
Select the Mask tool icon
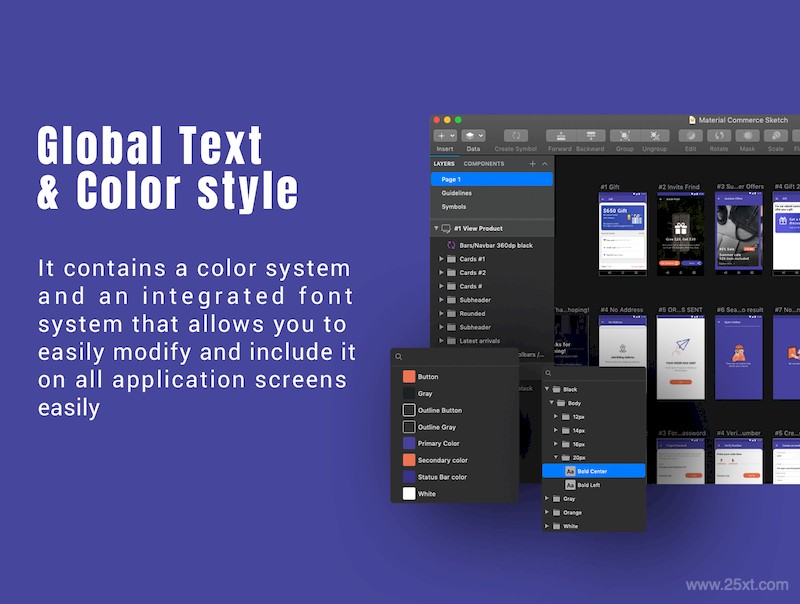click(747, 136)
